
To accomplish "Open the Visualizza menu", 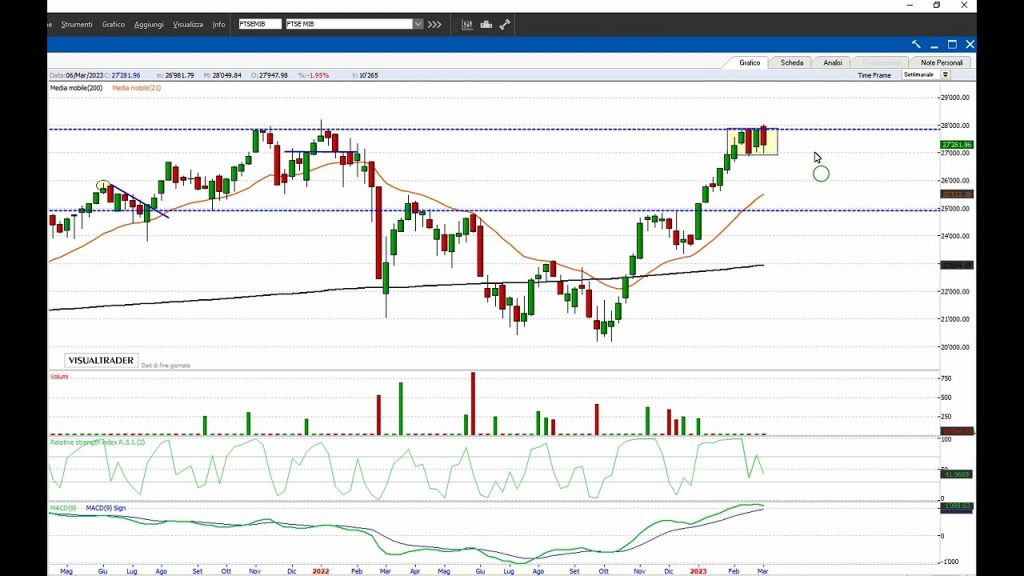I will click(x=187, y=24).
